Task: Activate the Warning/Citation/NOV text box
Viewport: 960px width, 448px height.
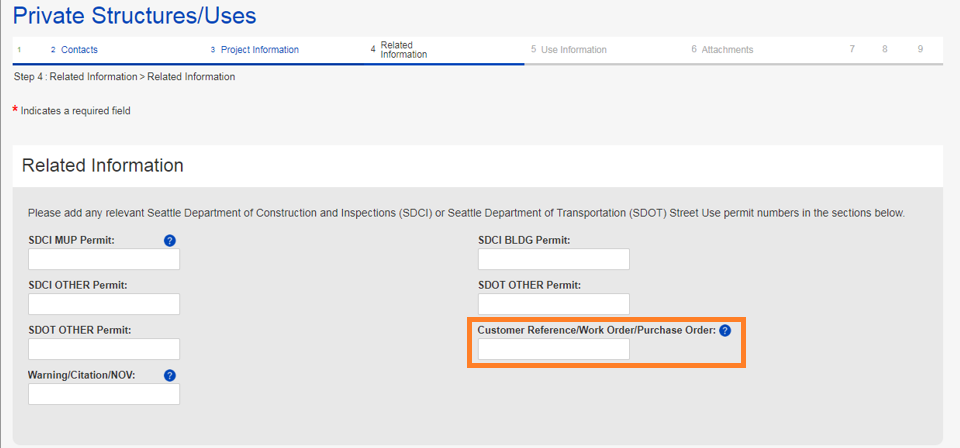Action: click(x=104, y=394)
